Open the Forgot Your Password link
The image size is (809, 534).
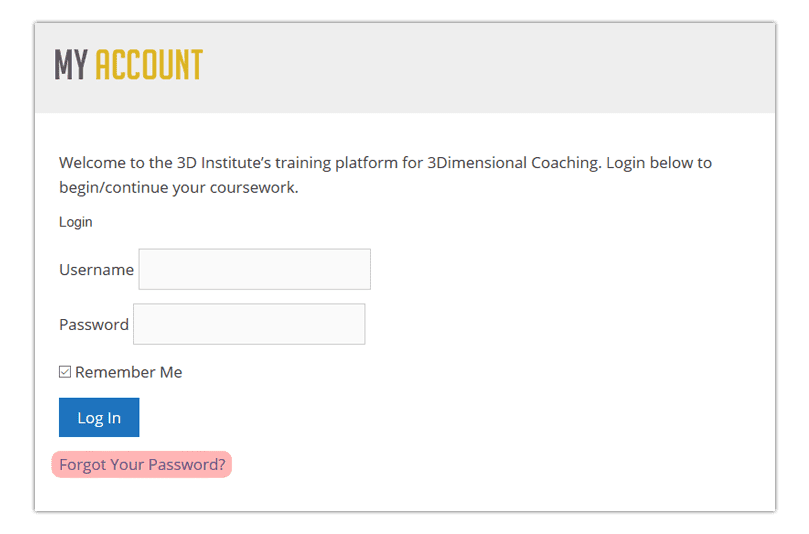click(x=142, y=464)
